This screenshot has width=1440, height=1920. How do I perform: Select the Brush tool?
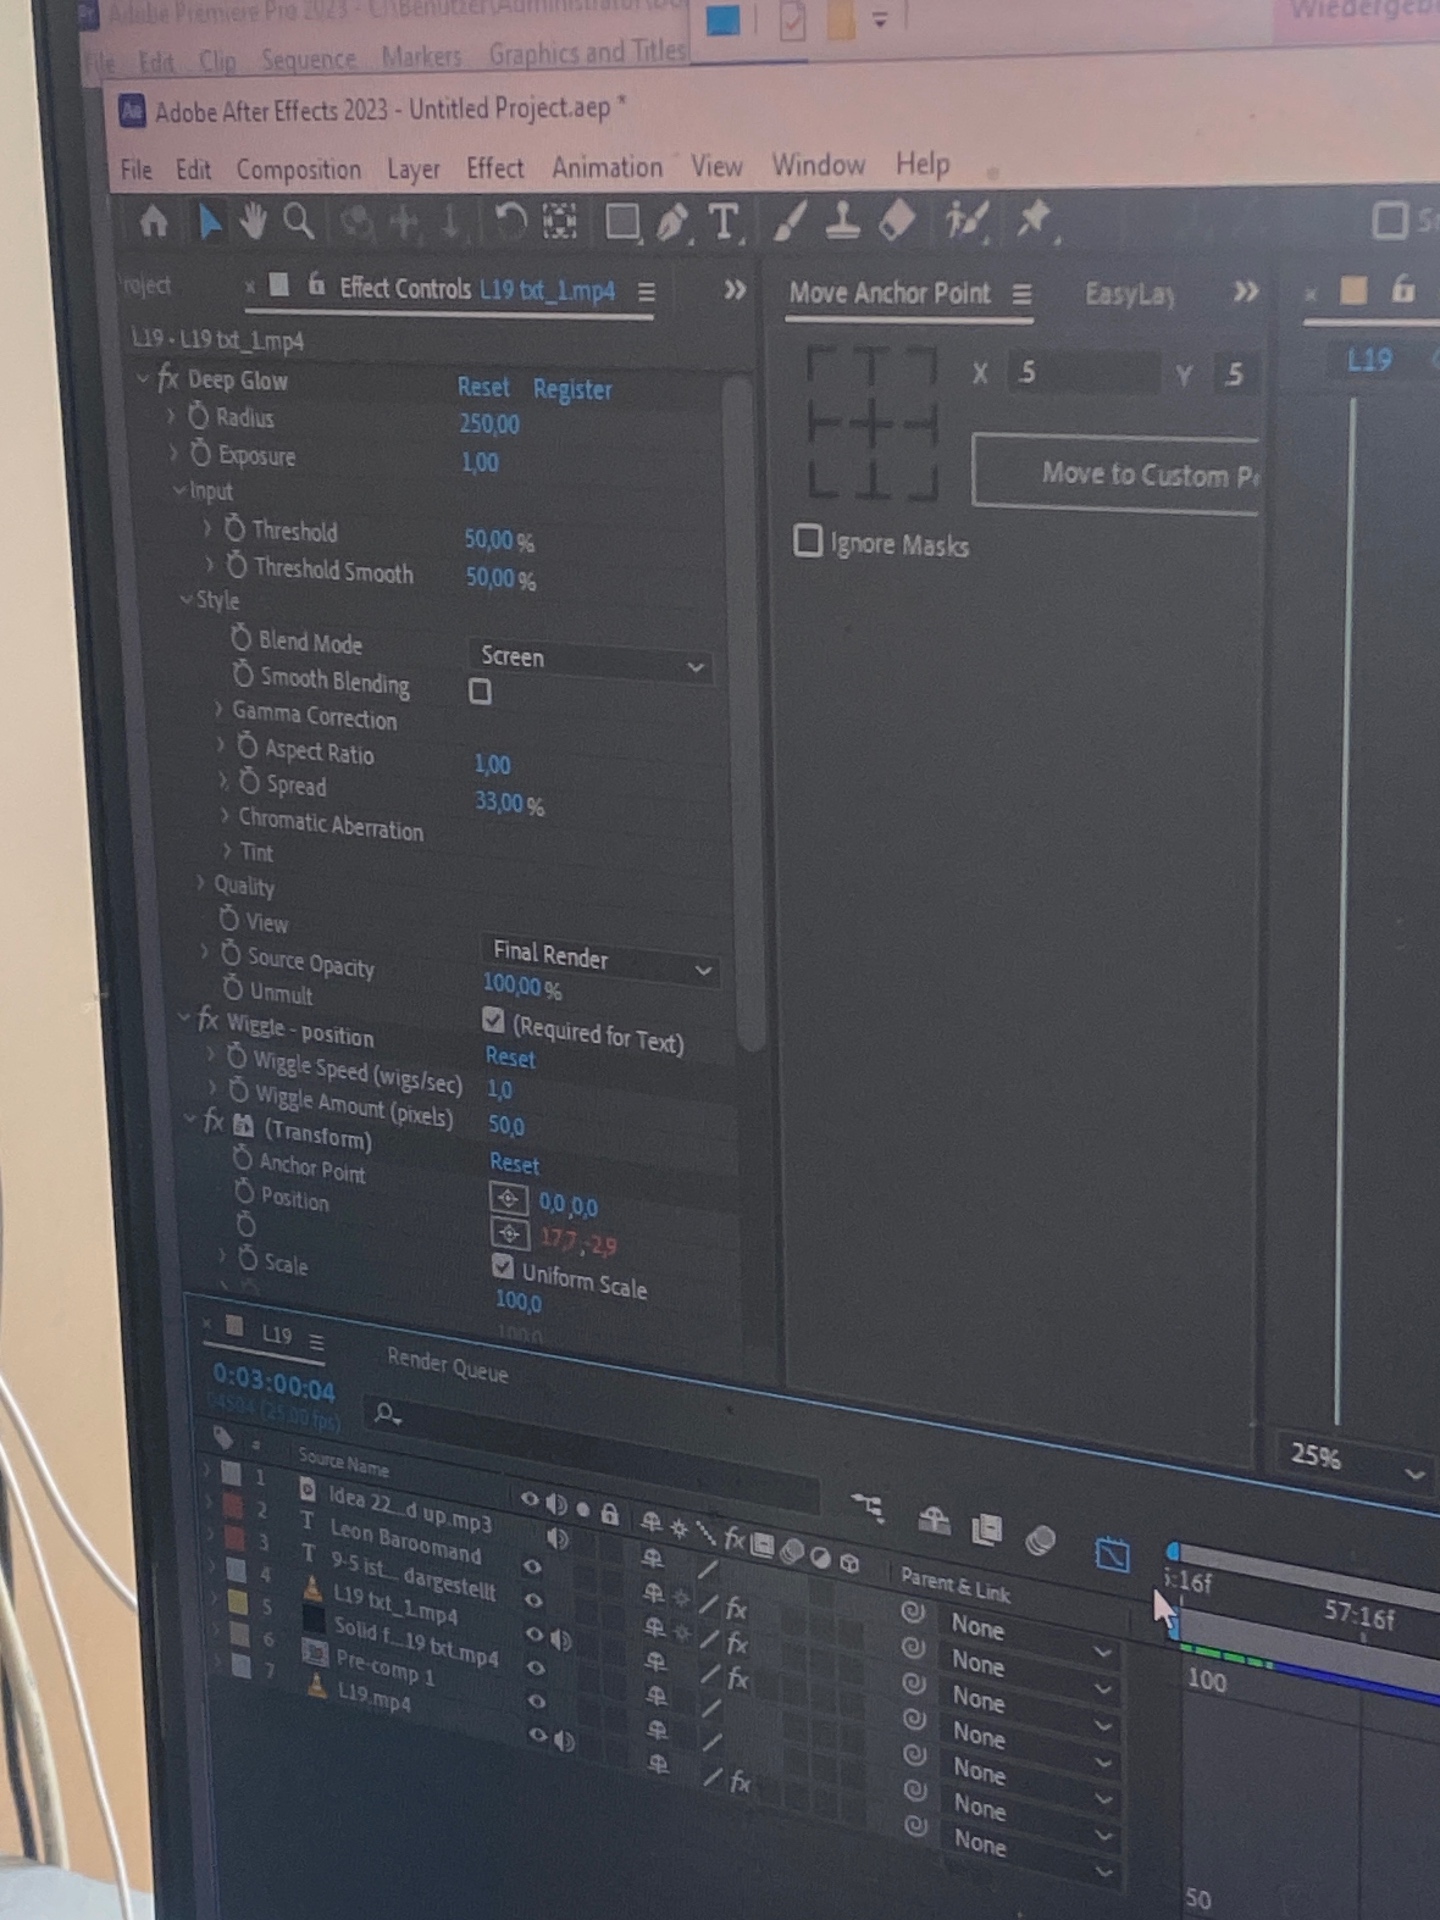point(789,222)
